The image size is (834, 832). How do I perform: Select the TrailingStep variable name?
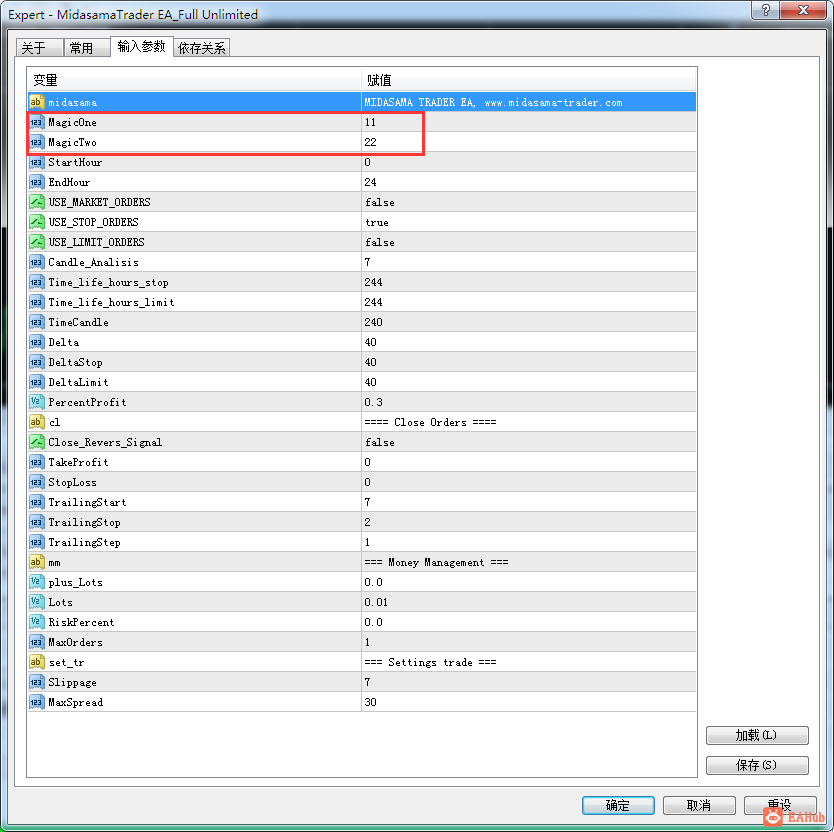point(85,543)
